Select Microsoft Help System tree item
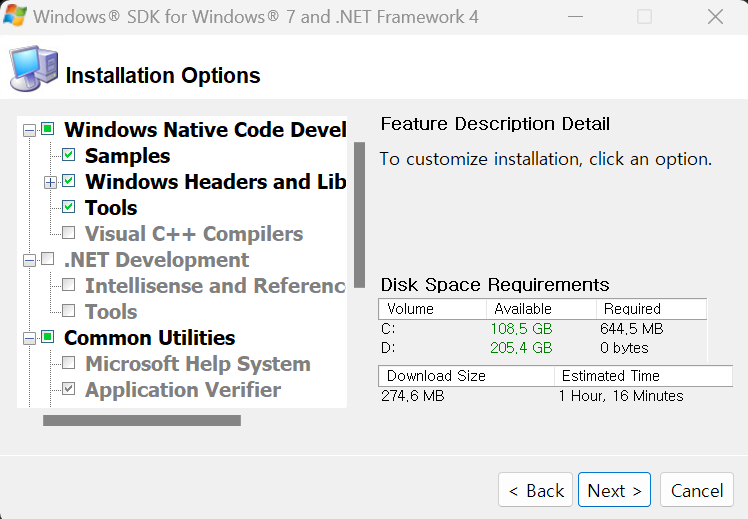The height and width of the screenshot is (519, 748). click(197, 364)
